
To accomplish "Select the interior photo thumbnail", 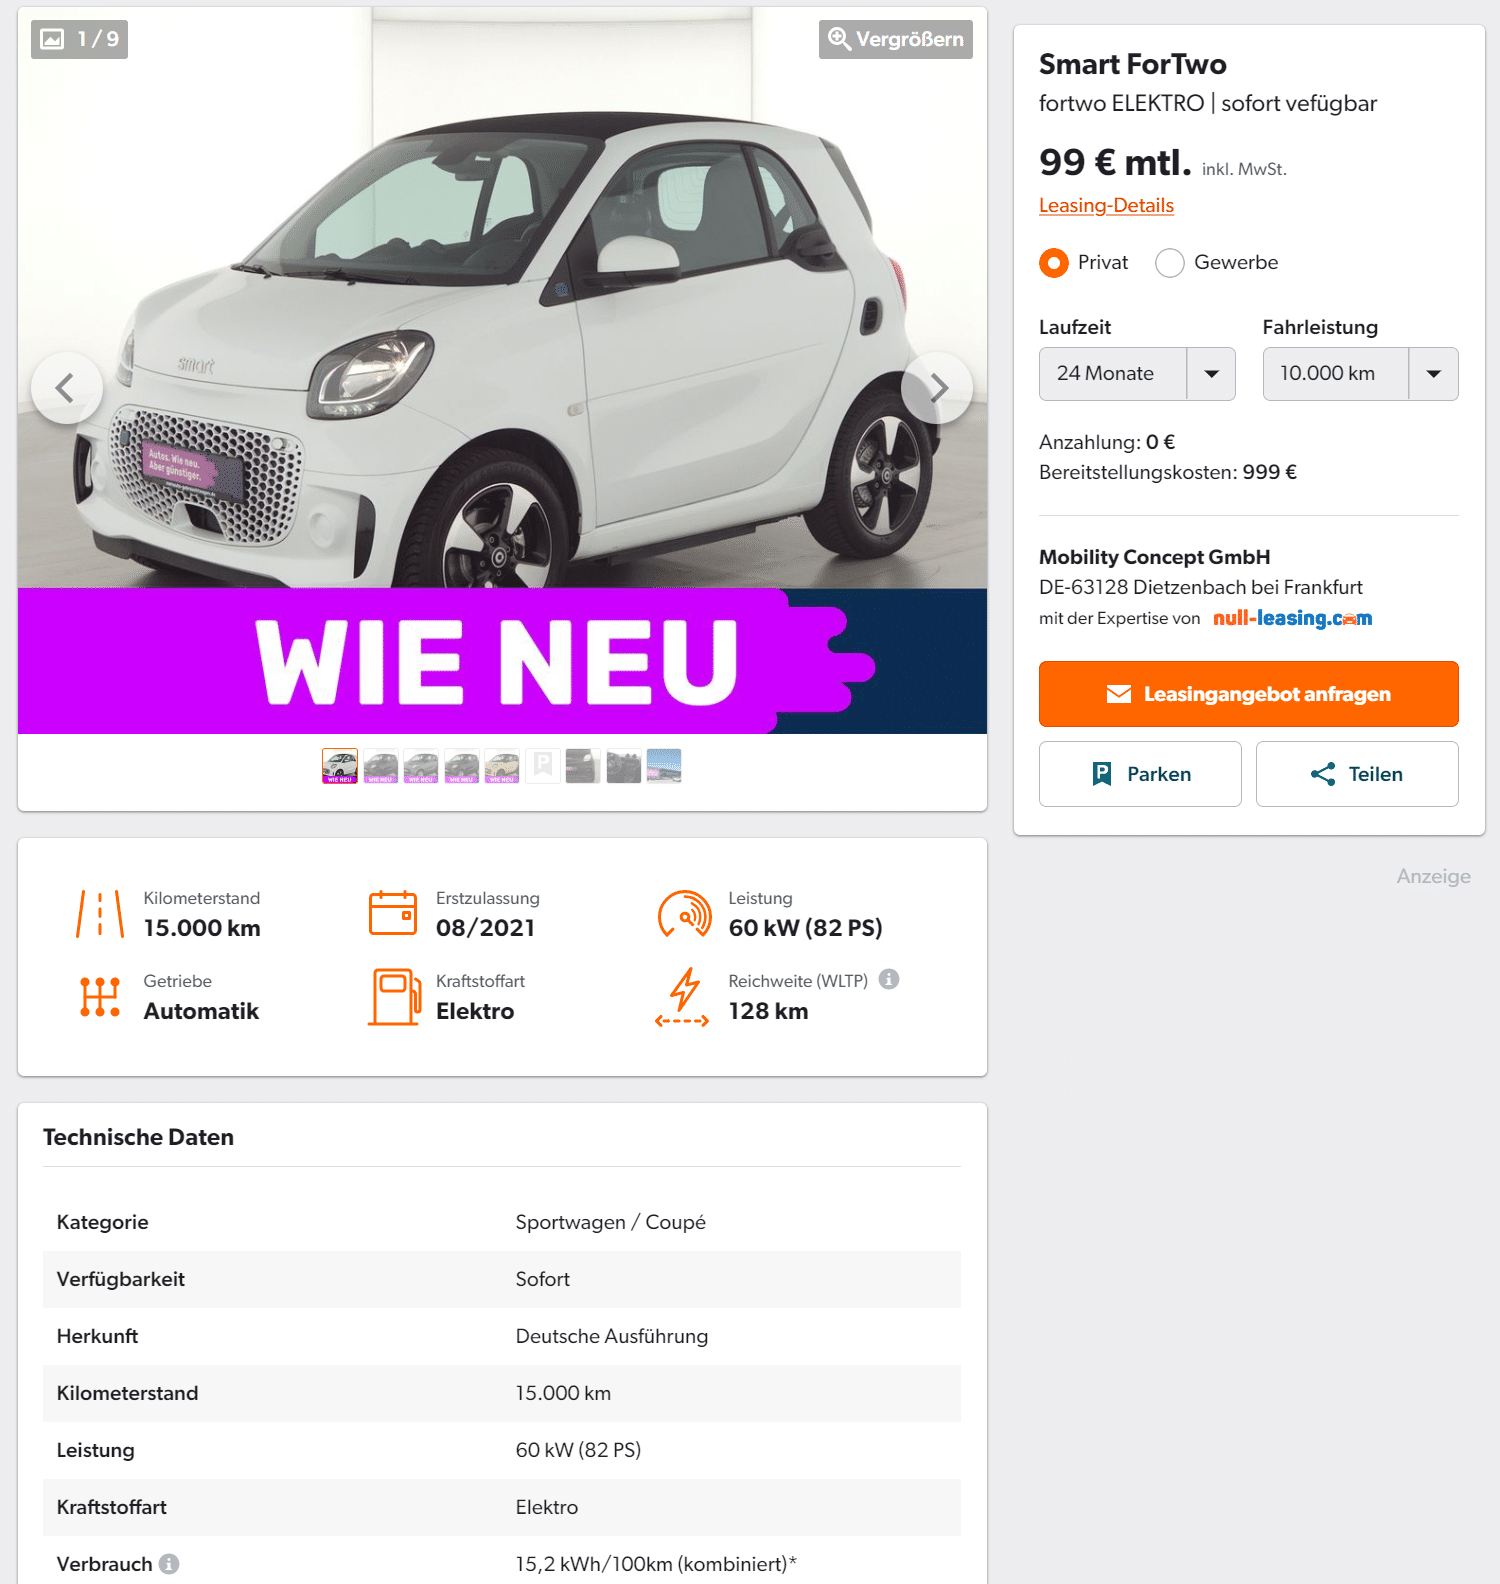I will [624, 766].
